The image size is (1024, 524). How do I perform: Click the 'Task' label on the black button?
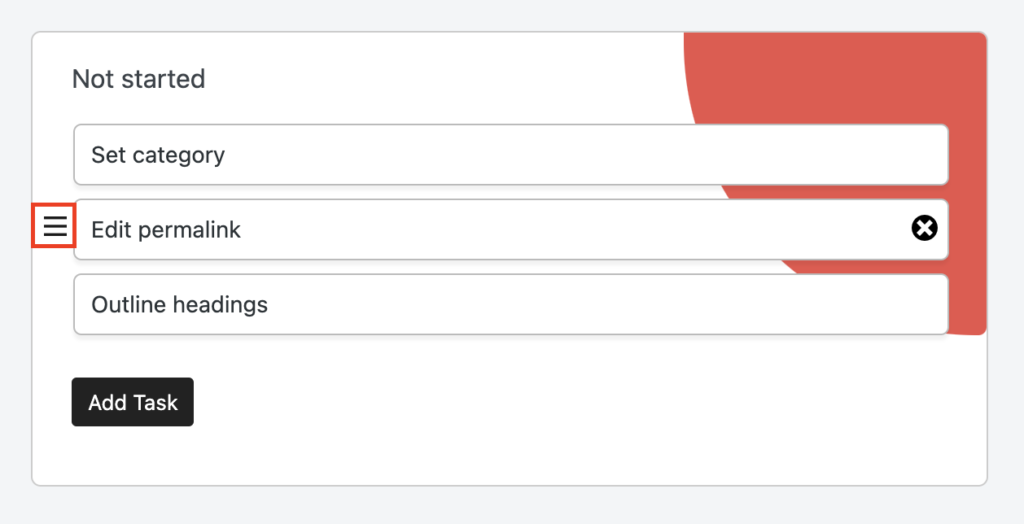[155, 402]
